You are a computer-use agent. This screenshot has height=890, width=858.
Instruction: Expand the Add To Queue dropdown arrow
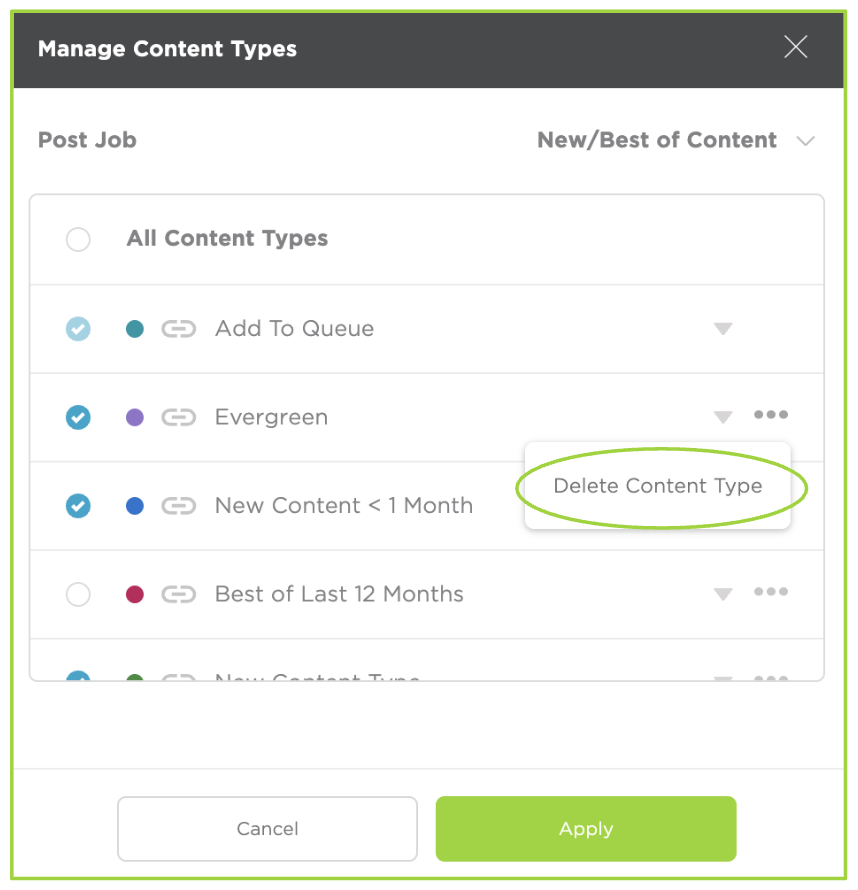pyautogui.click(x=723, y=329)
